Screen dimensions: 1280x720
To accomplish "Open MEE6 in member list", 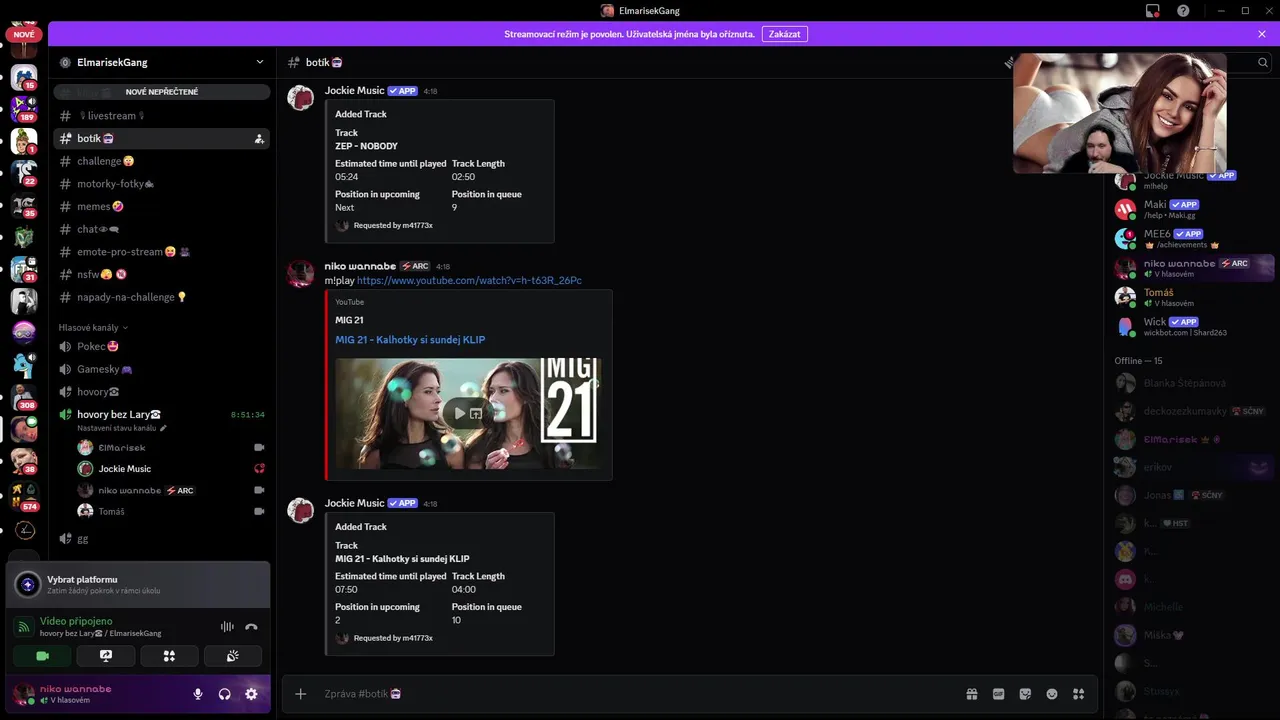I will click(x=1194, y=238).
